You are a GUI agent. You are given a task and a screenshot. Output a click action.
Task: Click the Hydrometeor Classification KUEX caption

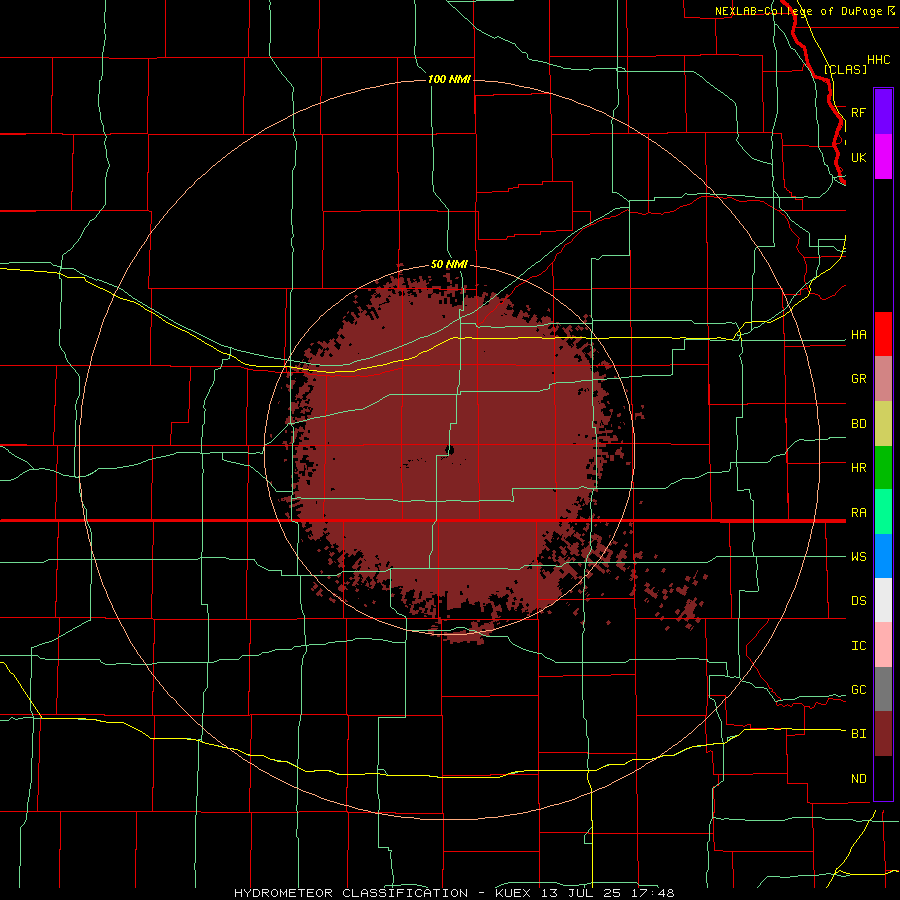(x=454, y=893)
